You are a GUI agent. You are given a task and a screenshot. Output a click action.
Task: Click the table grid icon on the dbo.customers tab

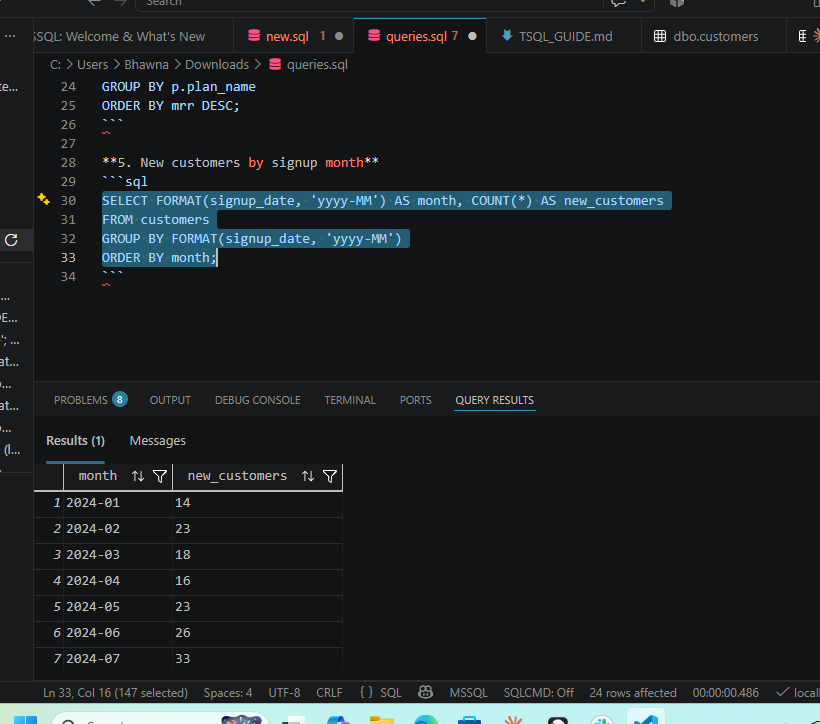(x=660, y=36)
